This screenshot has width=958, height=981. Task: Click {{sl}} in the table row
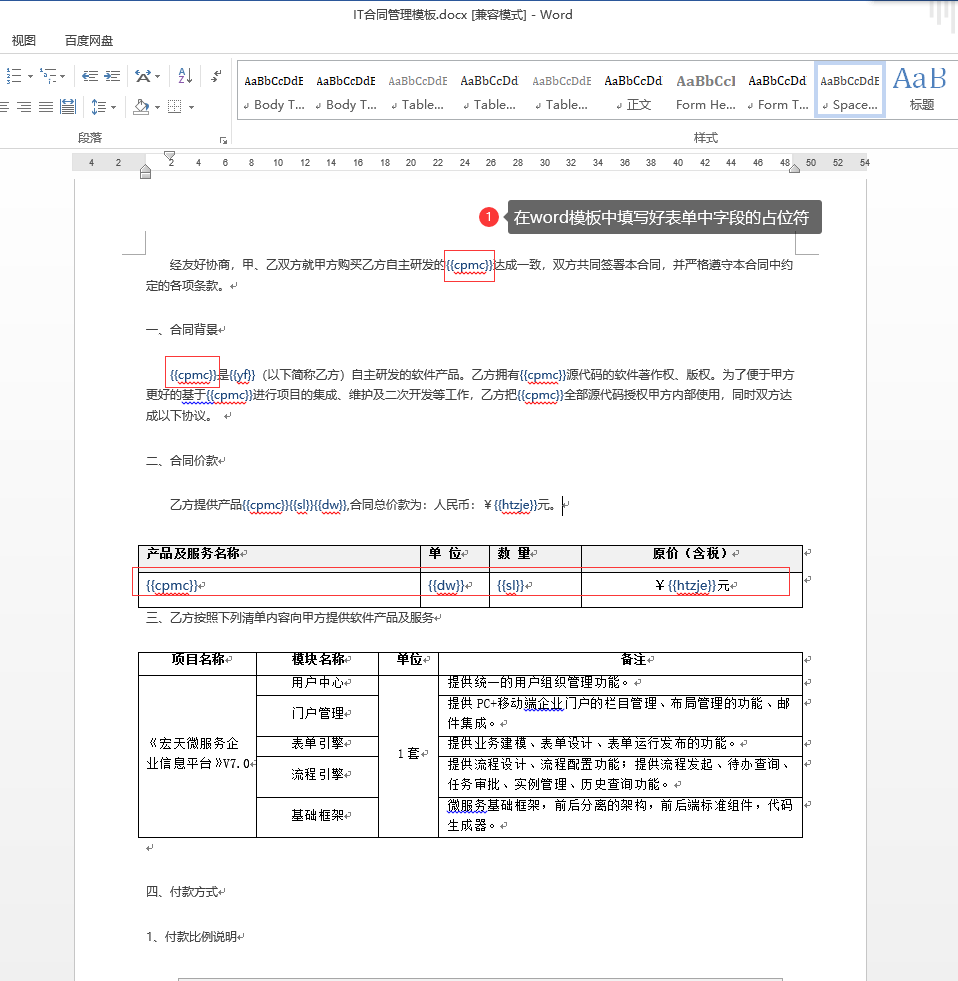point(511,586)
